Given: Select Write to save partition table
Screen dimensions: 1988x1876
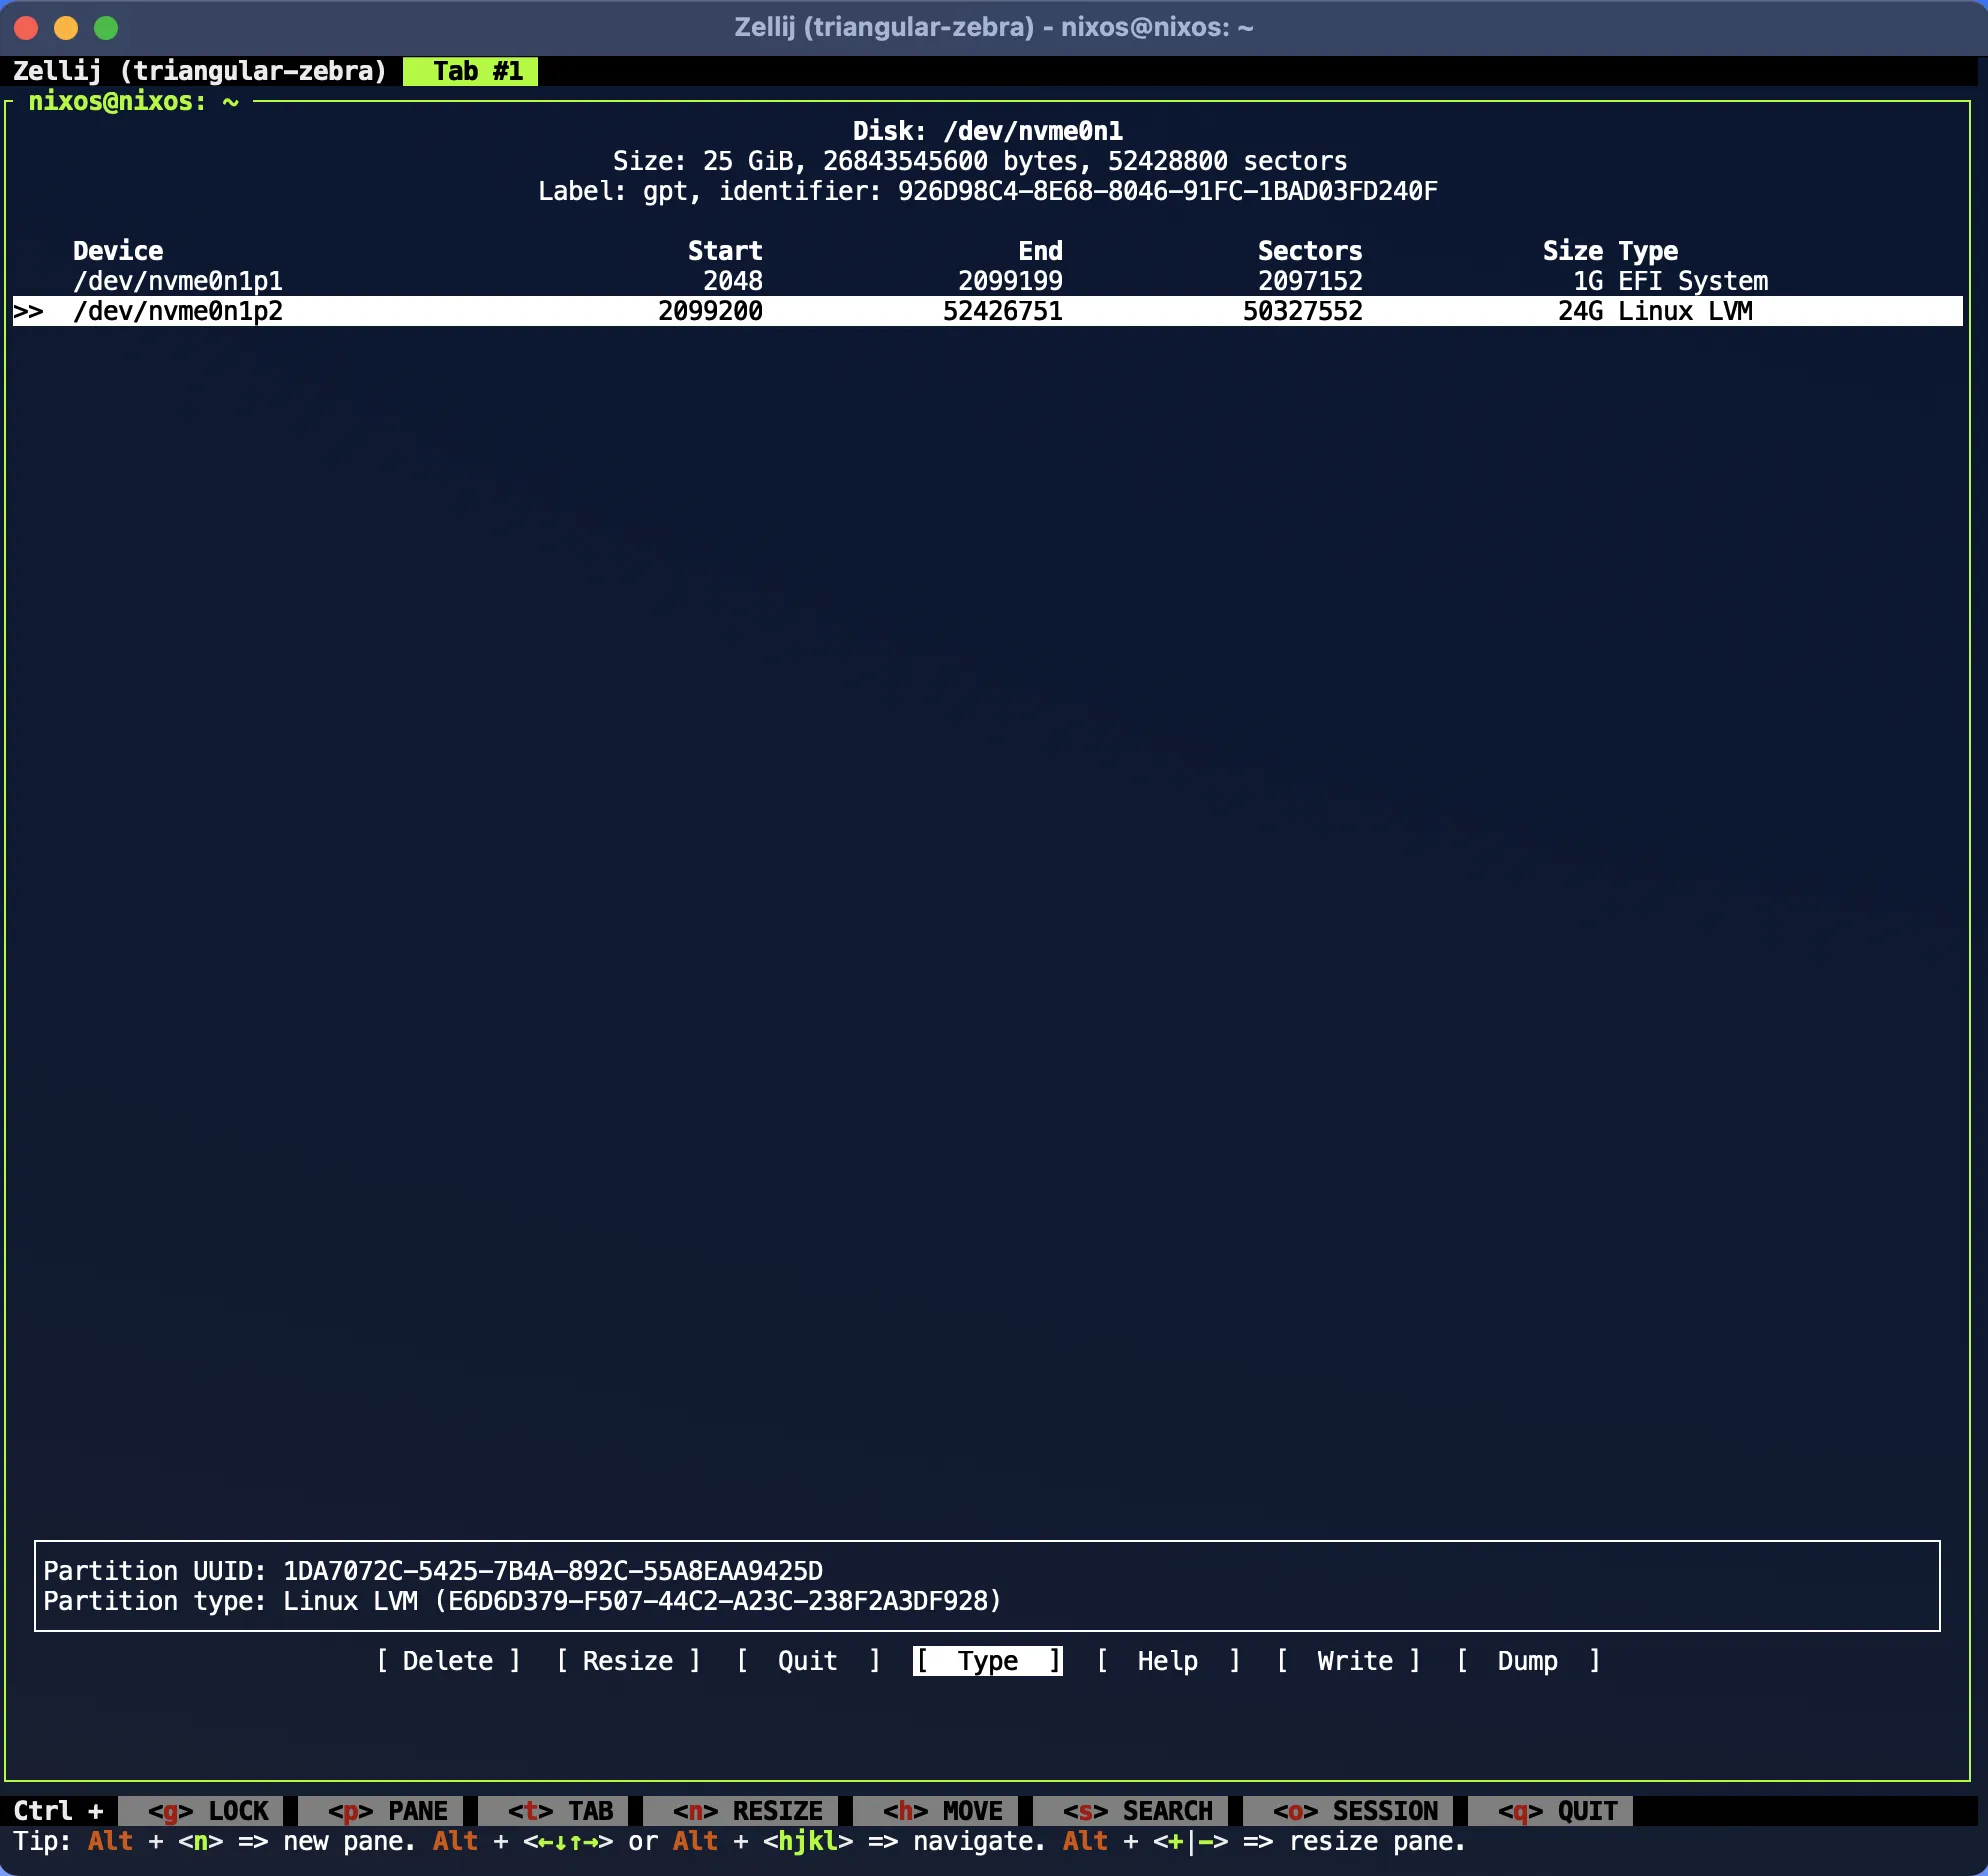Looking at the screenshot, I should click(x=1348, y=1661).
